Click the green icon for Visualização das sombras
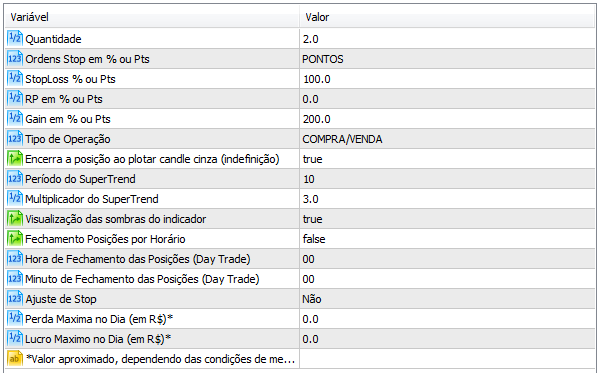Viewport: 600px width, 373px height. click(x=15, y=219)
